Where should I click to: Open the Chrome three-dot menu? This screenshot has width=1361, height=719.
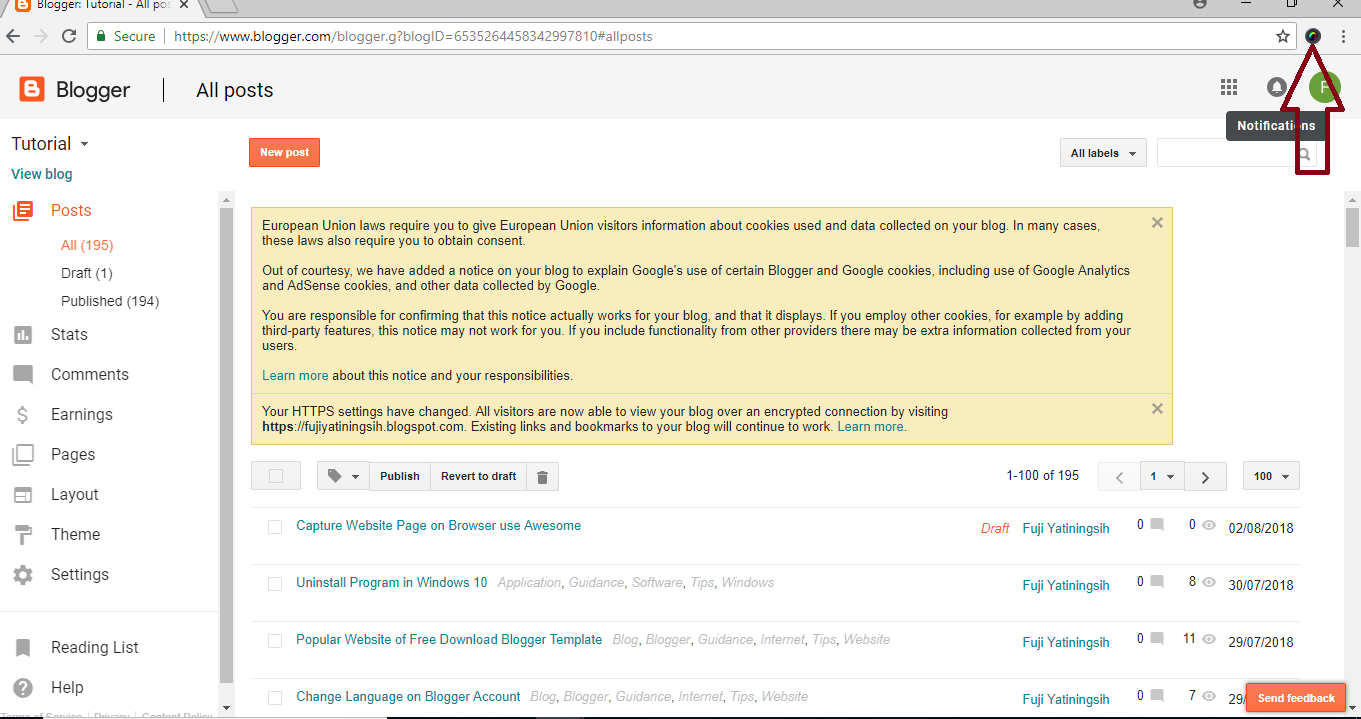point(1343,36)
